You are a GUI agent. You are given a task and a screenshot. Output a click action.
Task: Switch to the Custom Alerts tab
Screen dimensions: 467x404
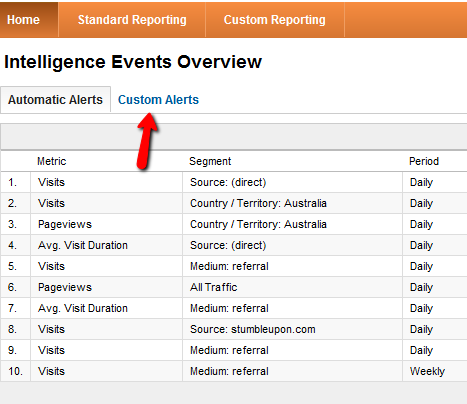click(x=158, y=100)
